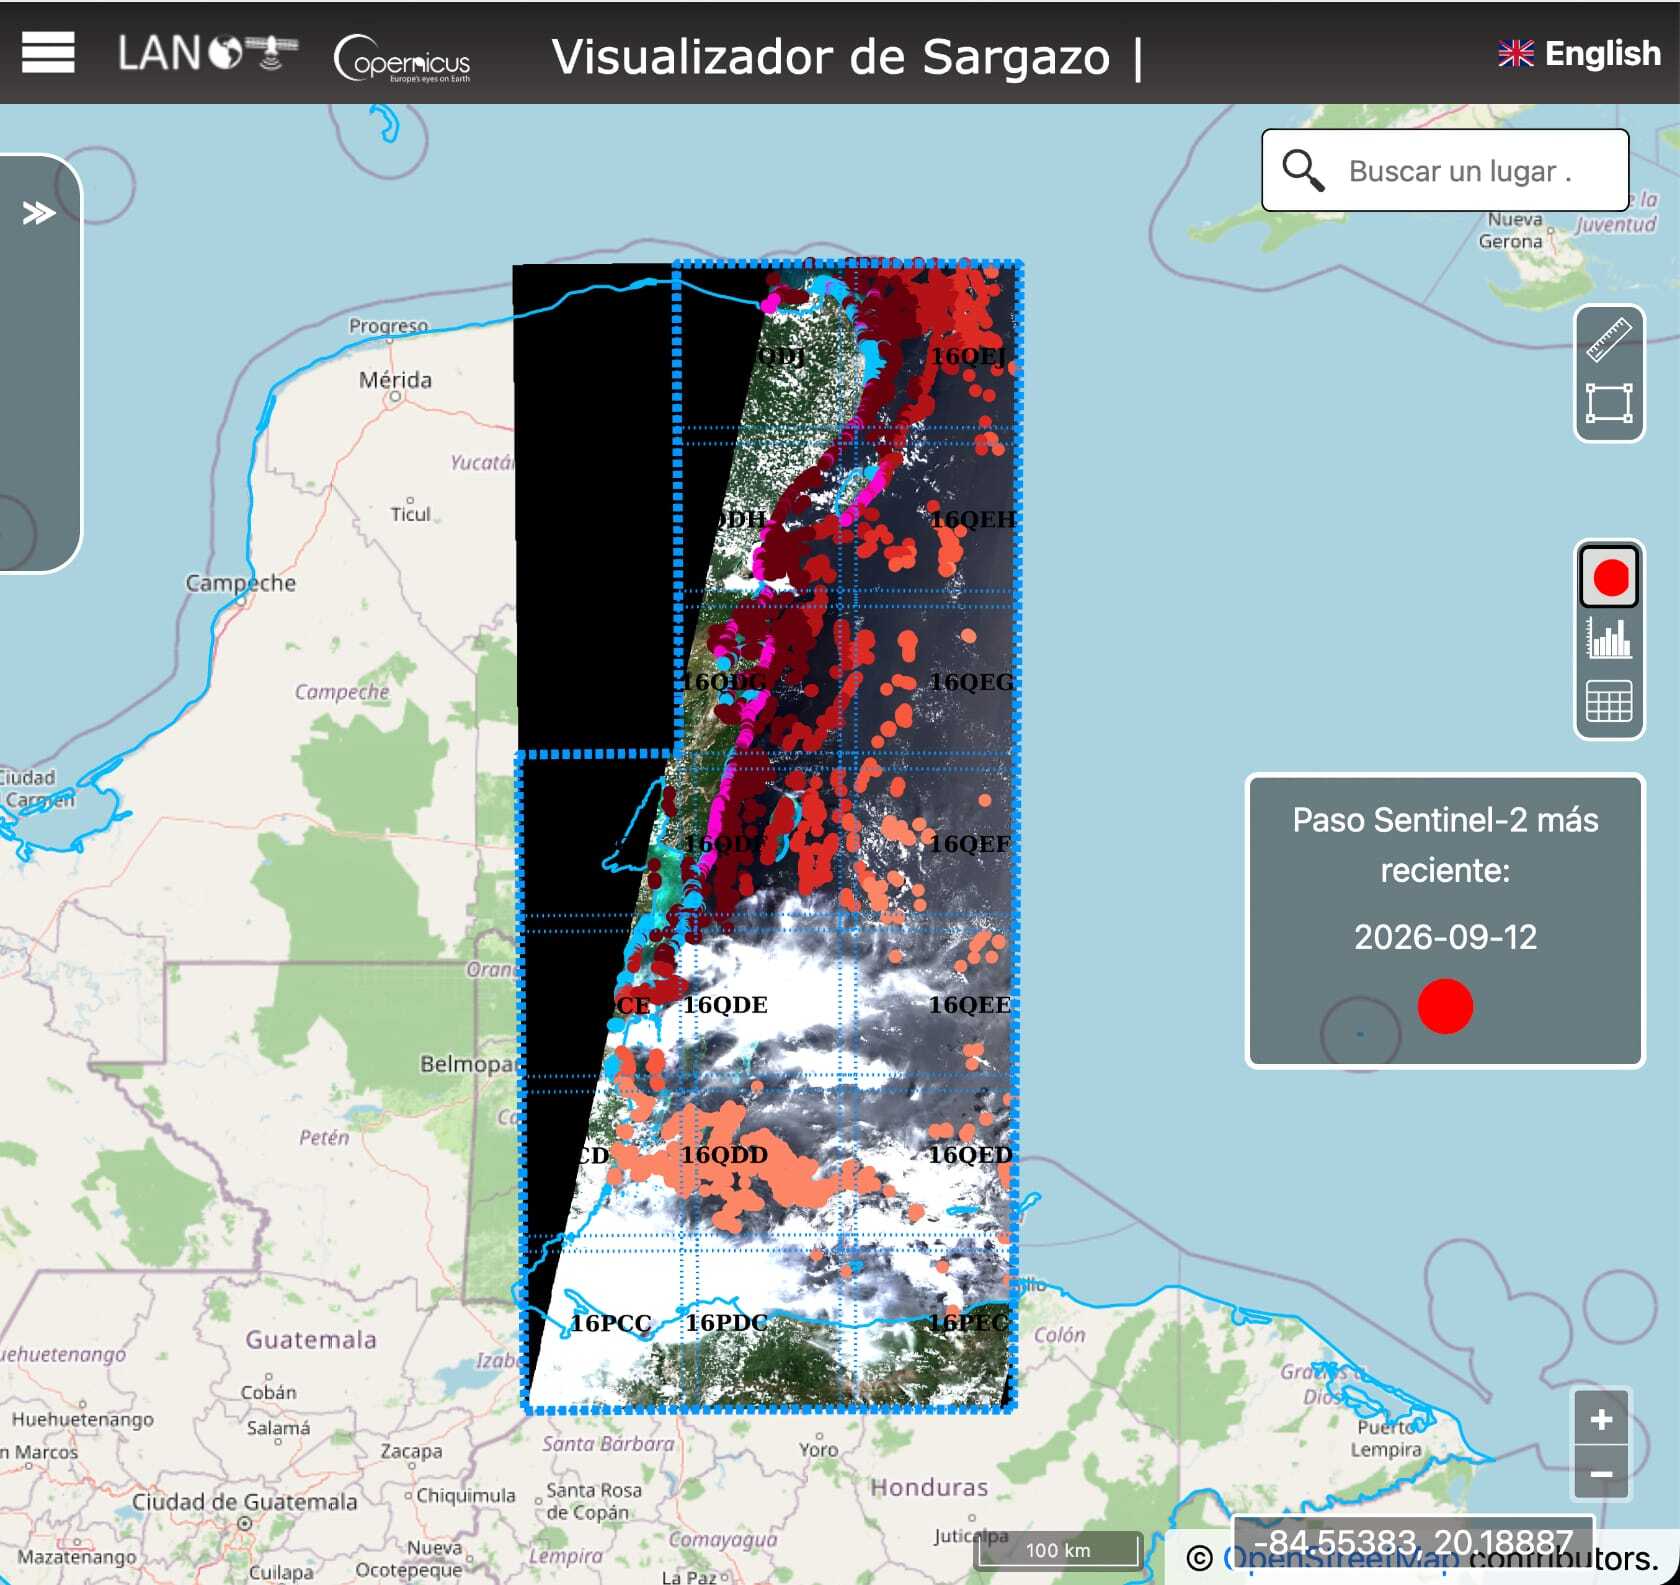Image resolution: width=1680 pixels, height=1585 pixels.
Task: Zoom out with the minus button
Action: 1601,1474
